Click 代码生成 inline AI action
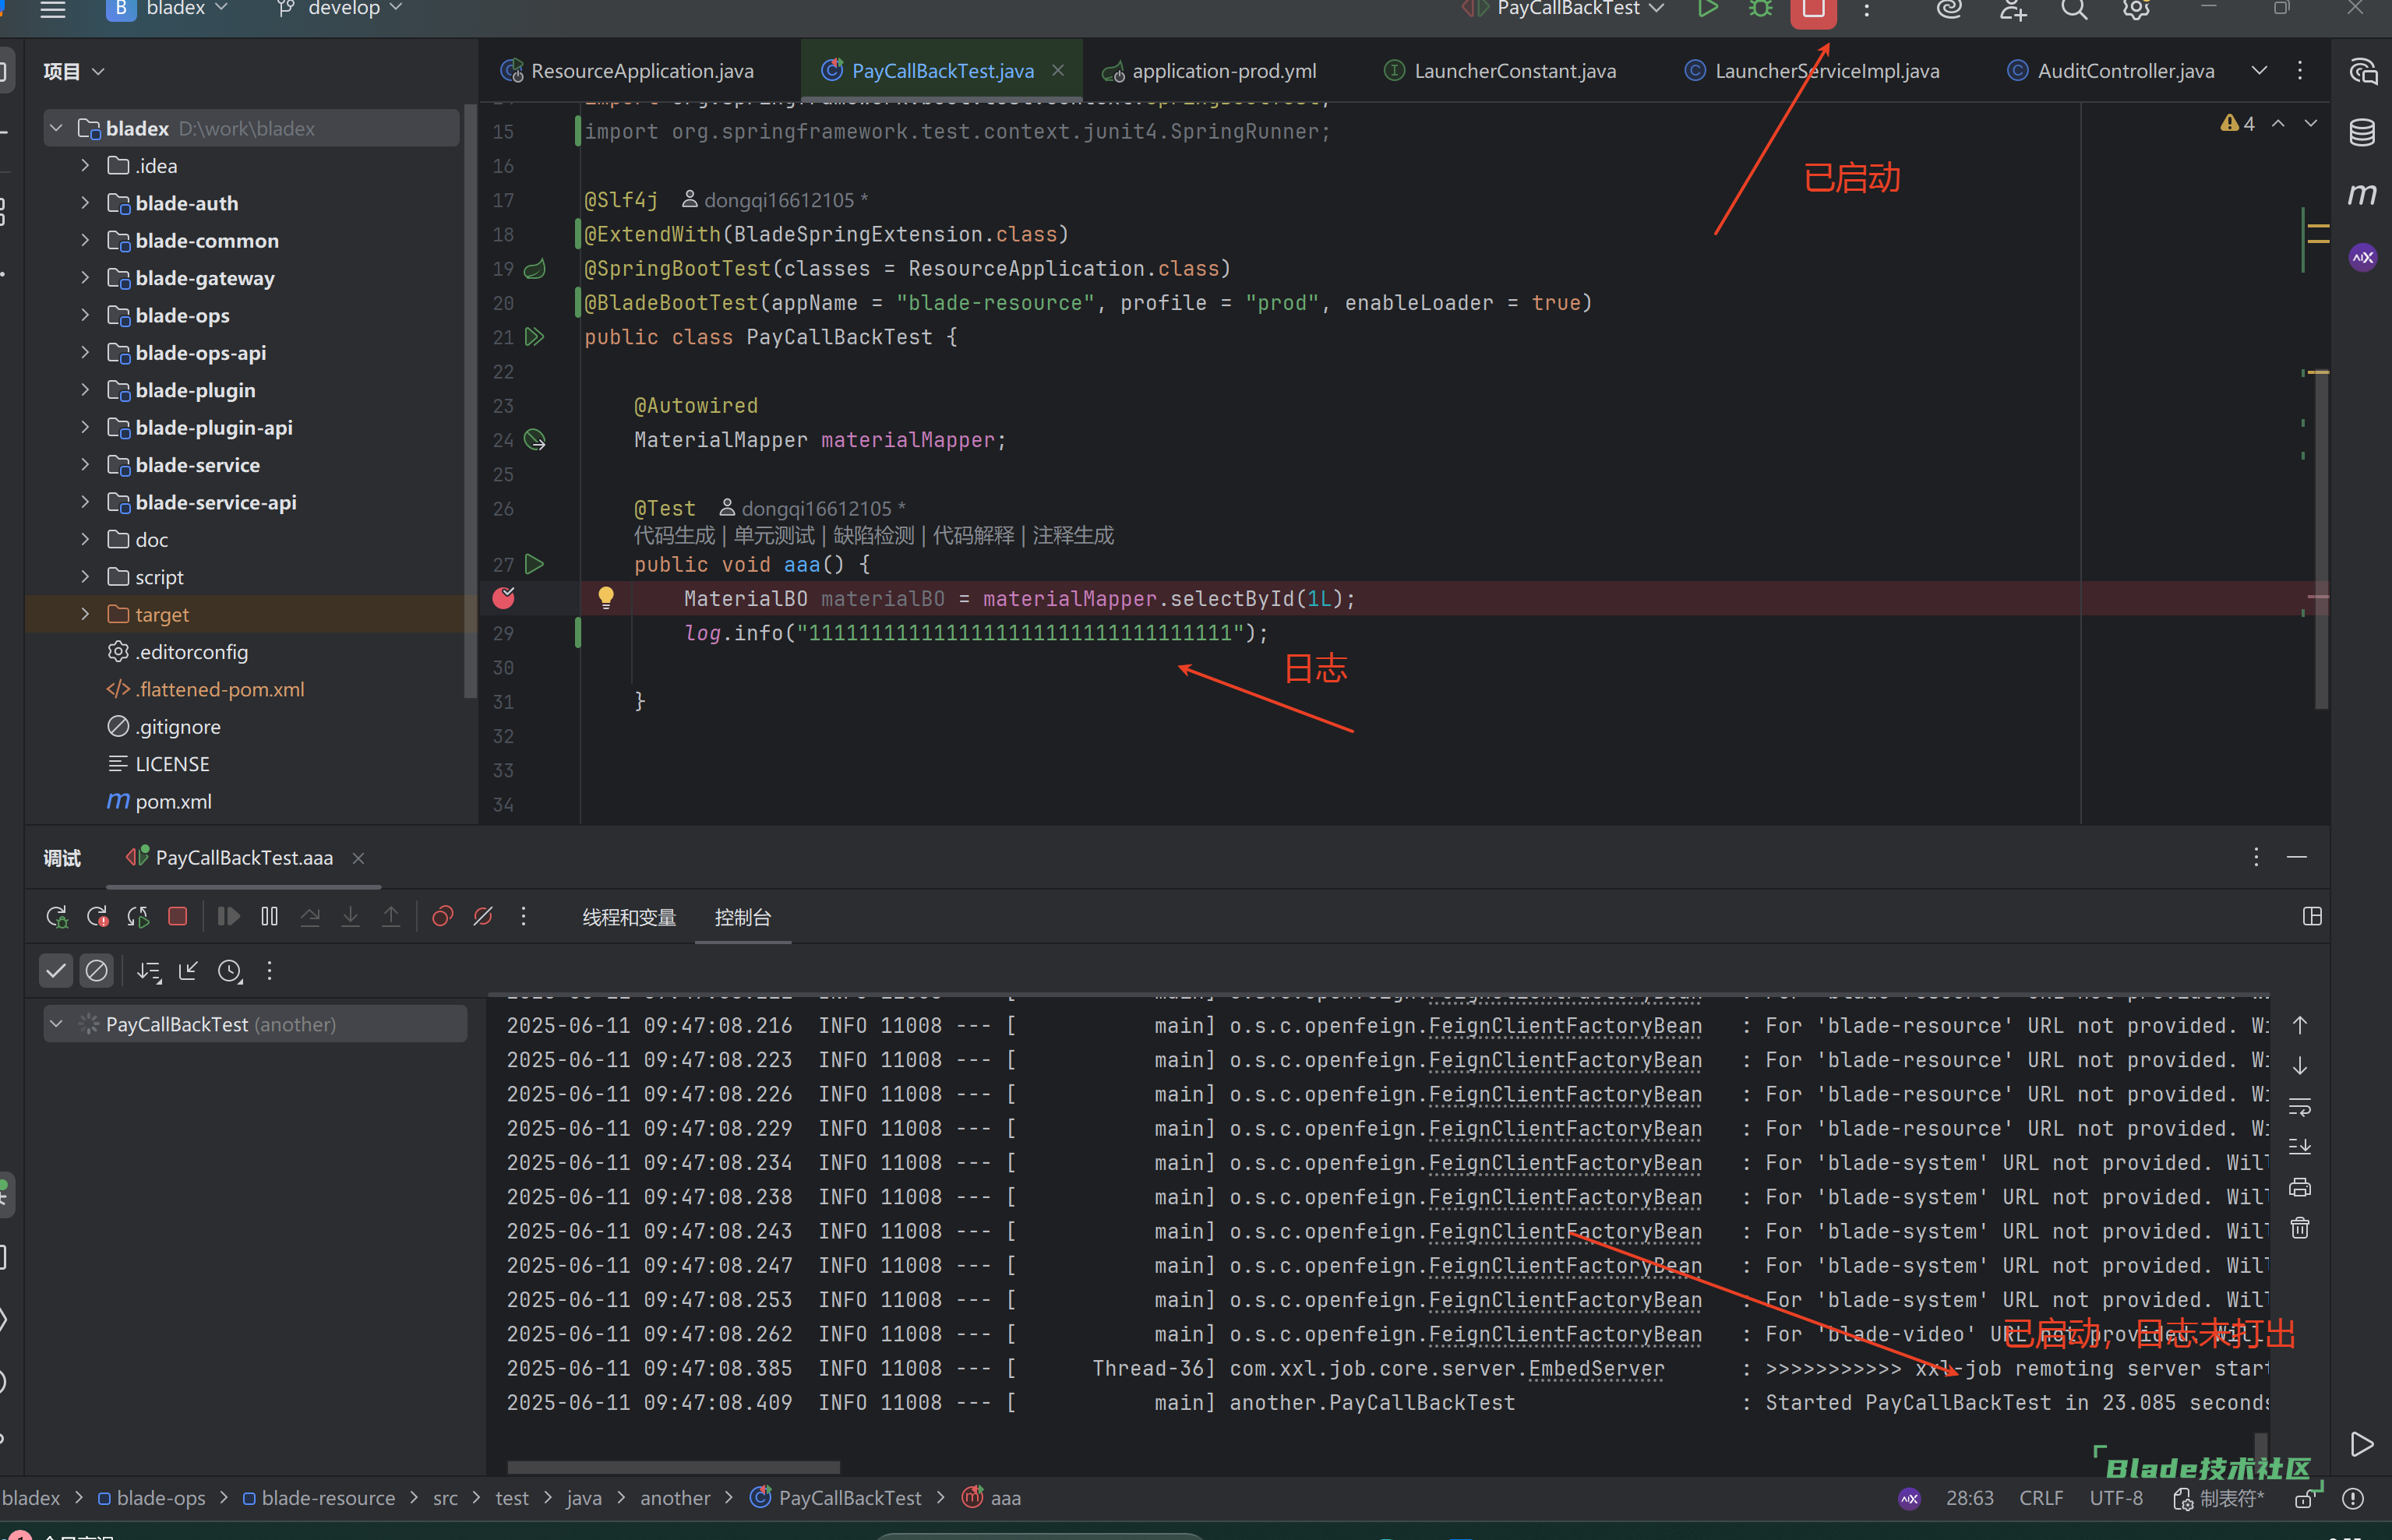 (x=674, y=536)
